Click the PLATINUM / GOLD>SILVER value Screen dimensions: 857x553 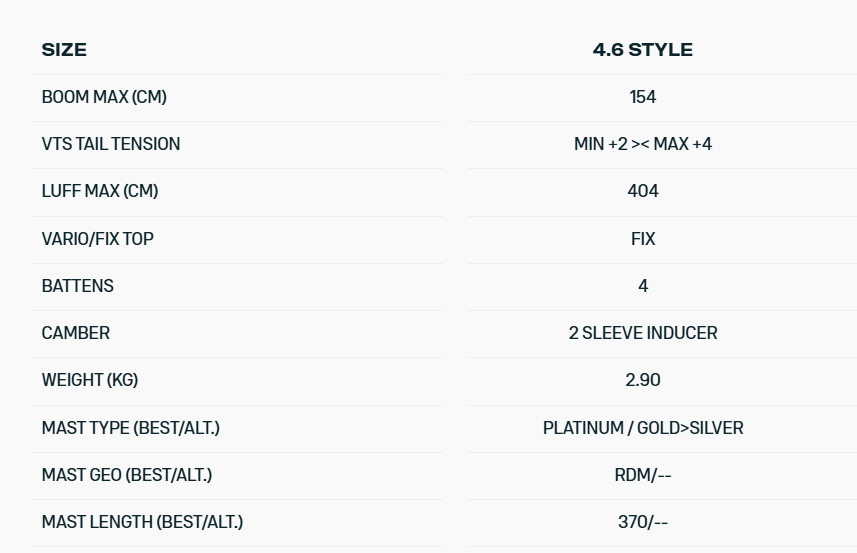pyautogui.click(x=642, y=428)
